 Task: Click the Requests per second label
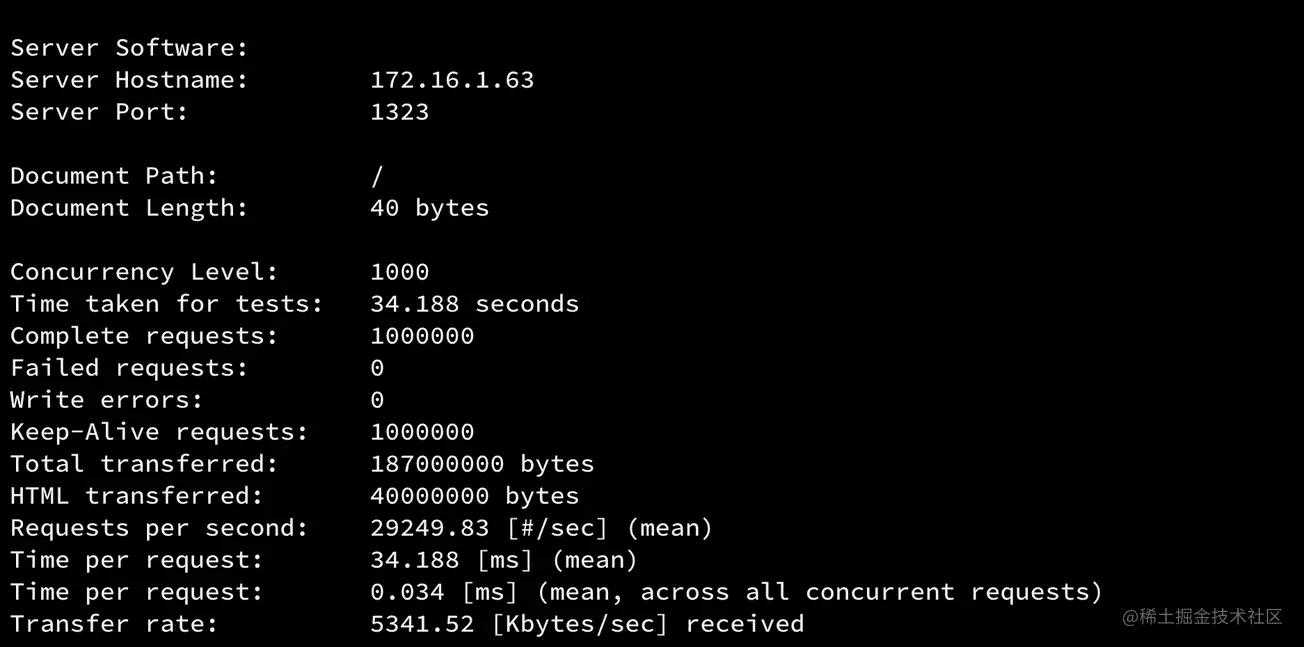[x=159, y=528]
